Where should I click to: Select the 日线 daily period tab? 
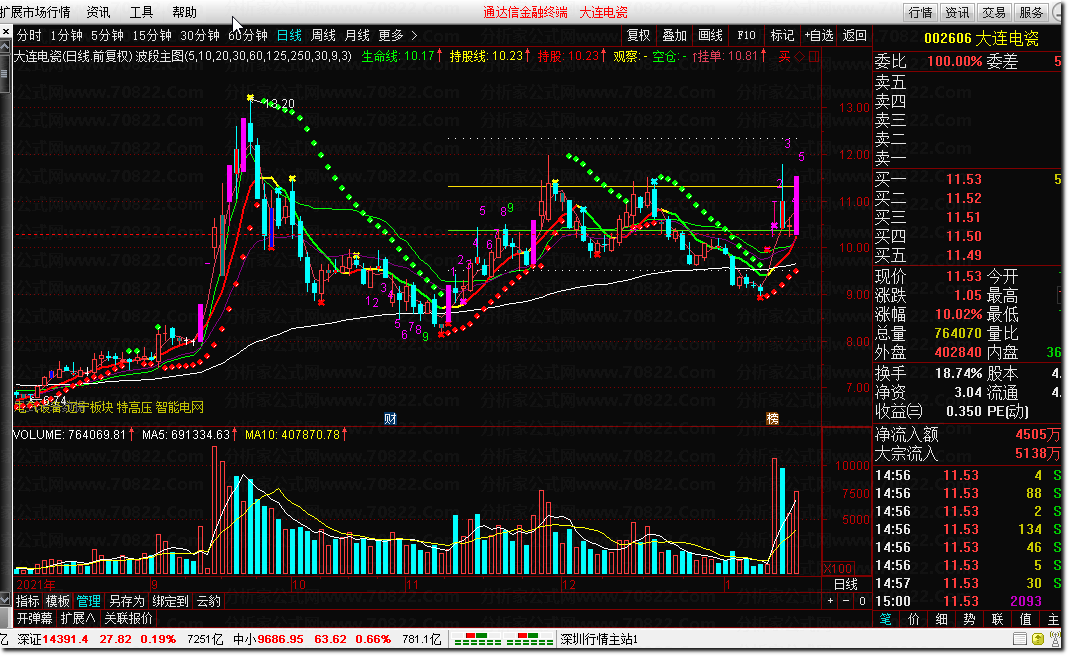point(289,35)
